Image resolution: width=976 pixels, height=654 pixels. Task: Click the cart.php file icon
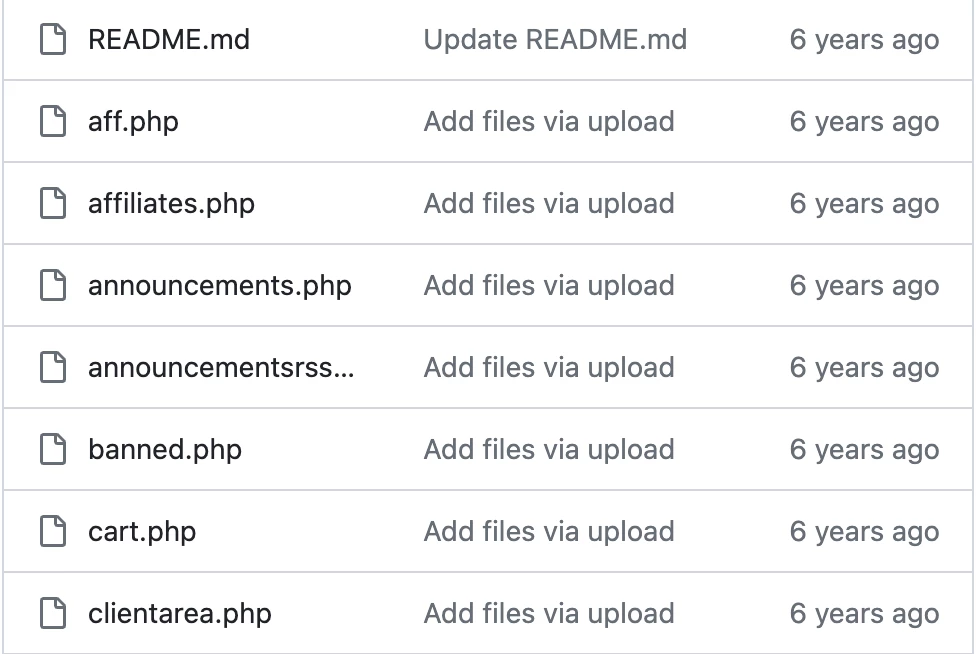pos(51,531)
